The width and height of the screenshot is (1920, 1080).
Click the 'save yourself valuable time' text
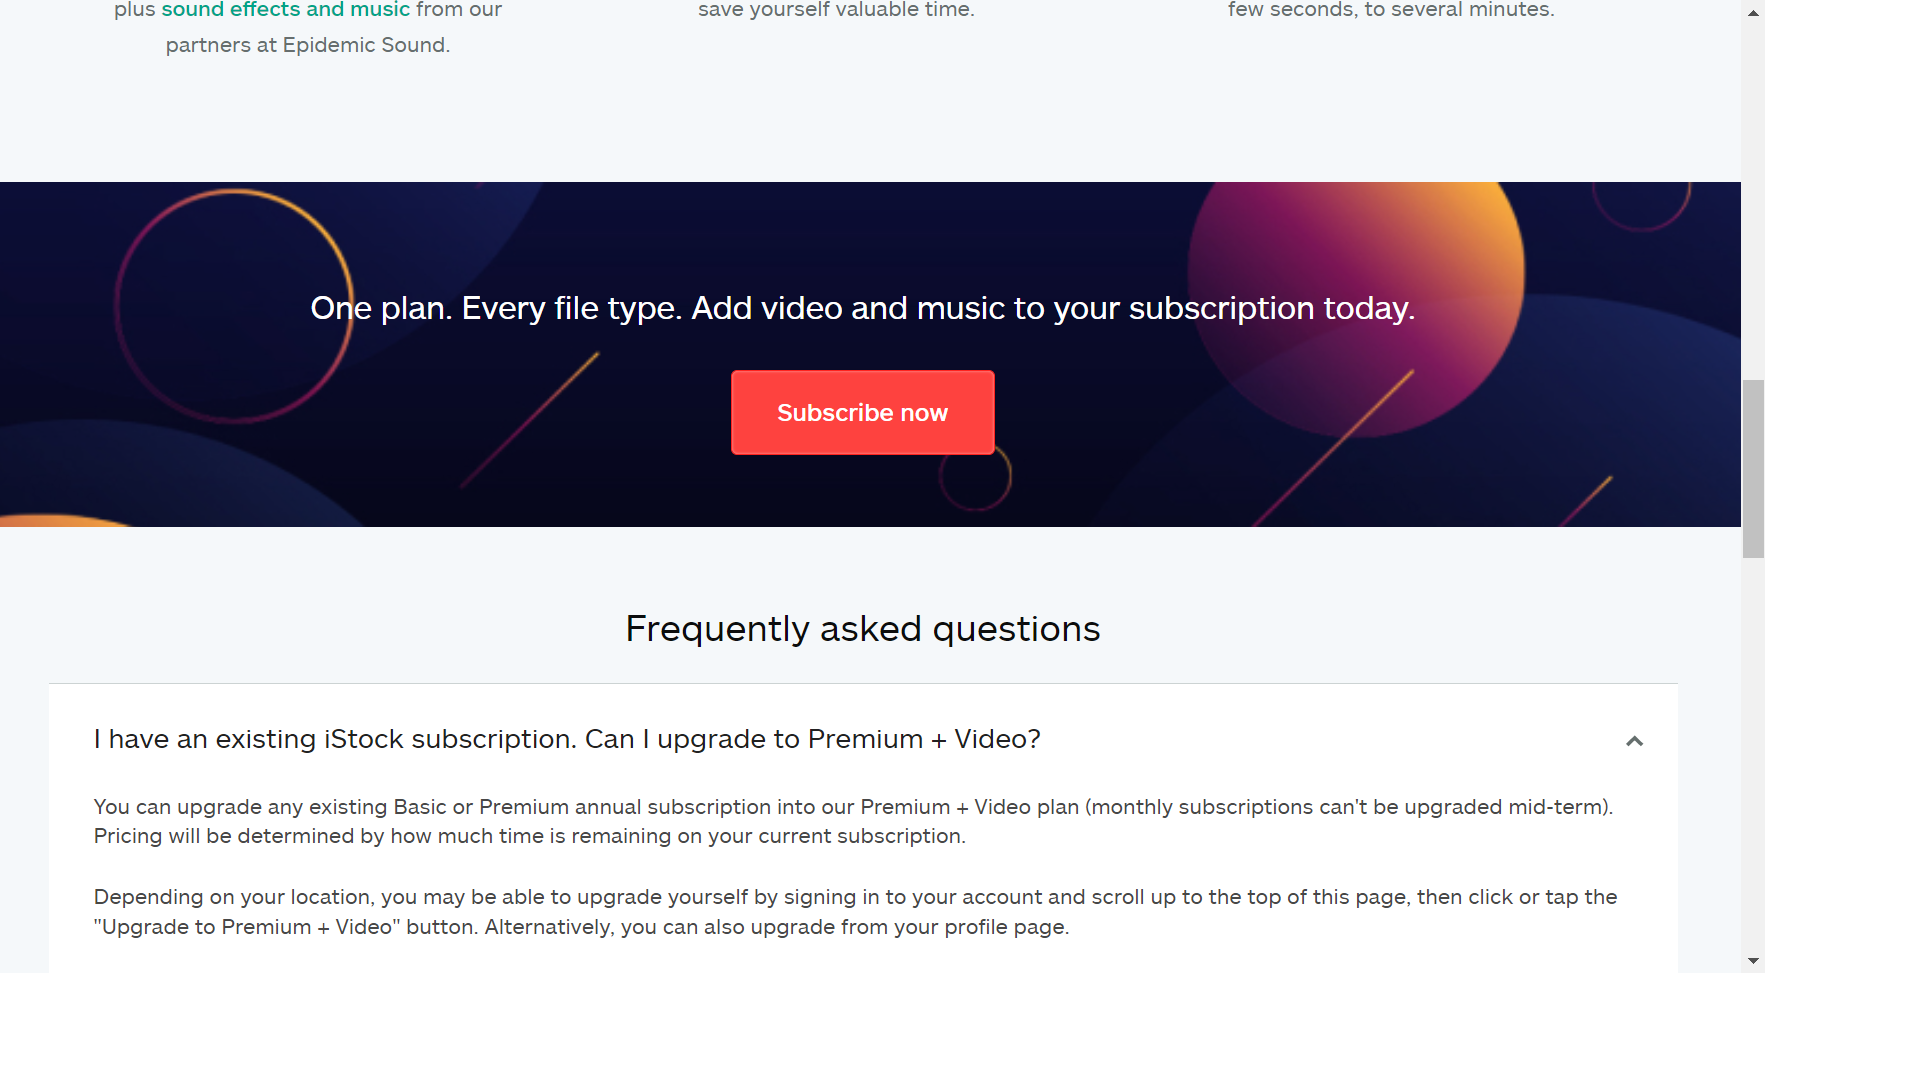tap(836, 10)
